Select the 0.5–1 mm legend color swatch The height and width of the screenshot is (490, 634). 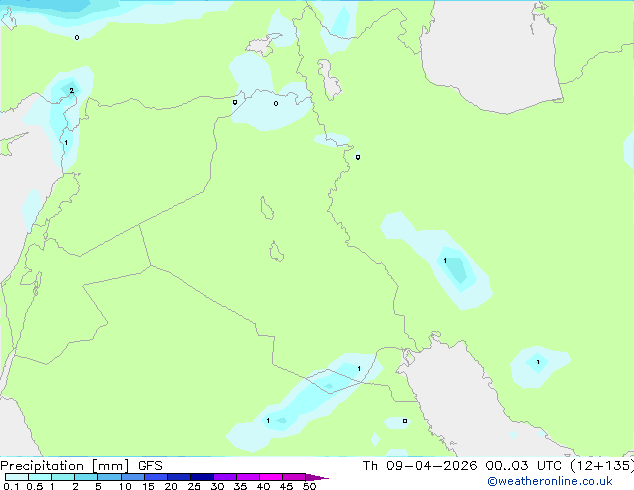pyautogui.click(x=40, y=477)
